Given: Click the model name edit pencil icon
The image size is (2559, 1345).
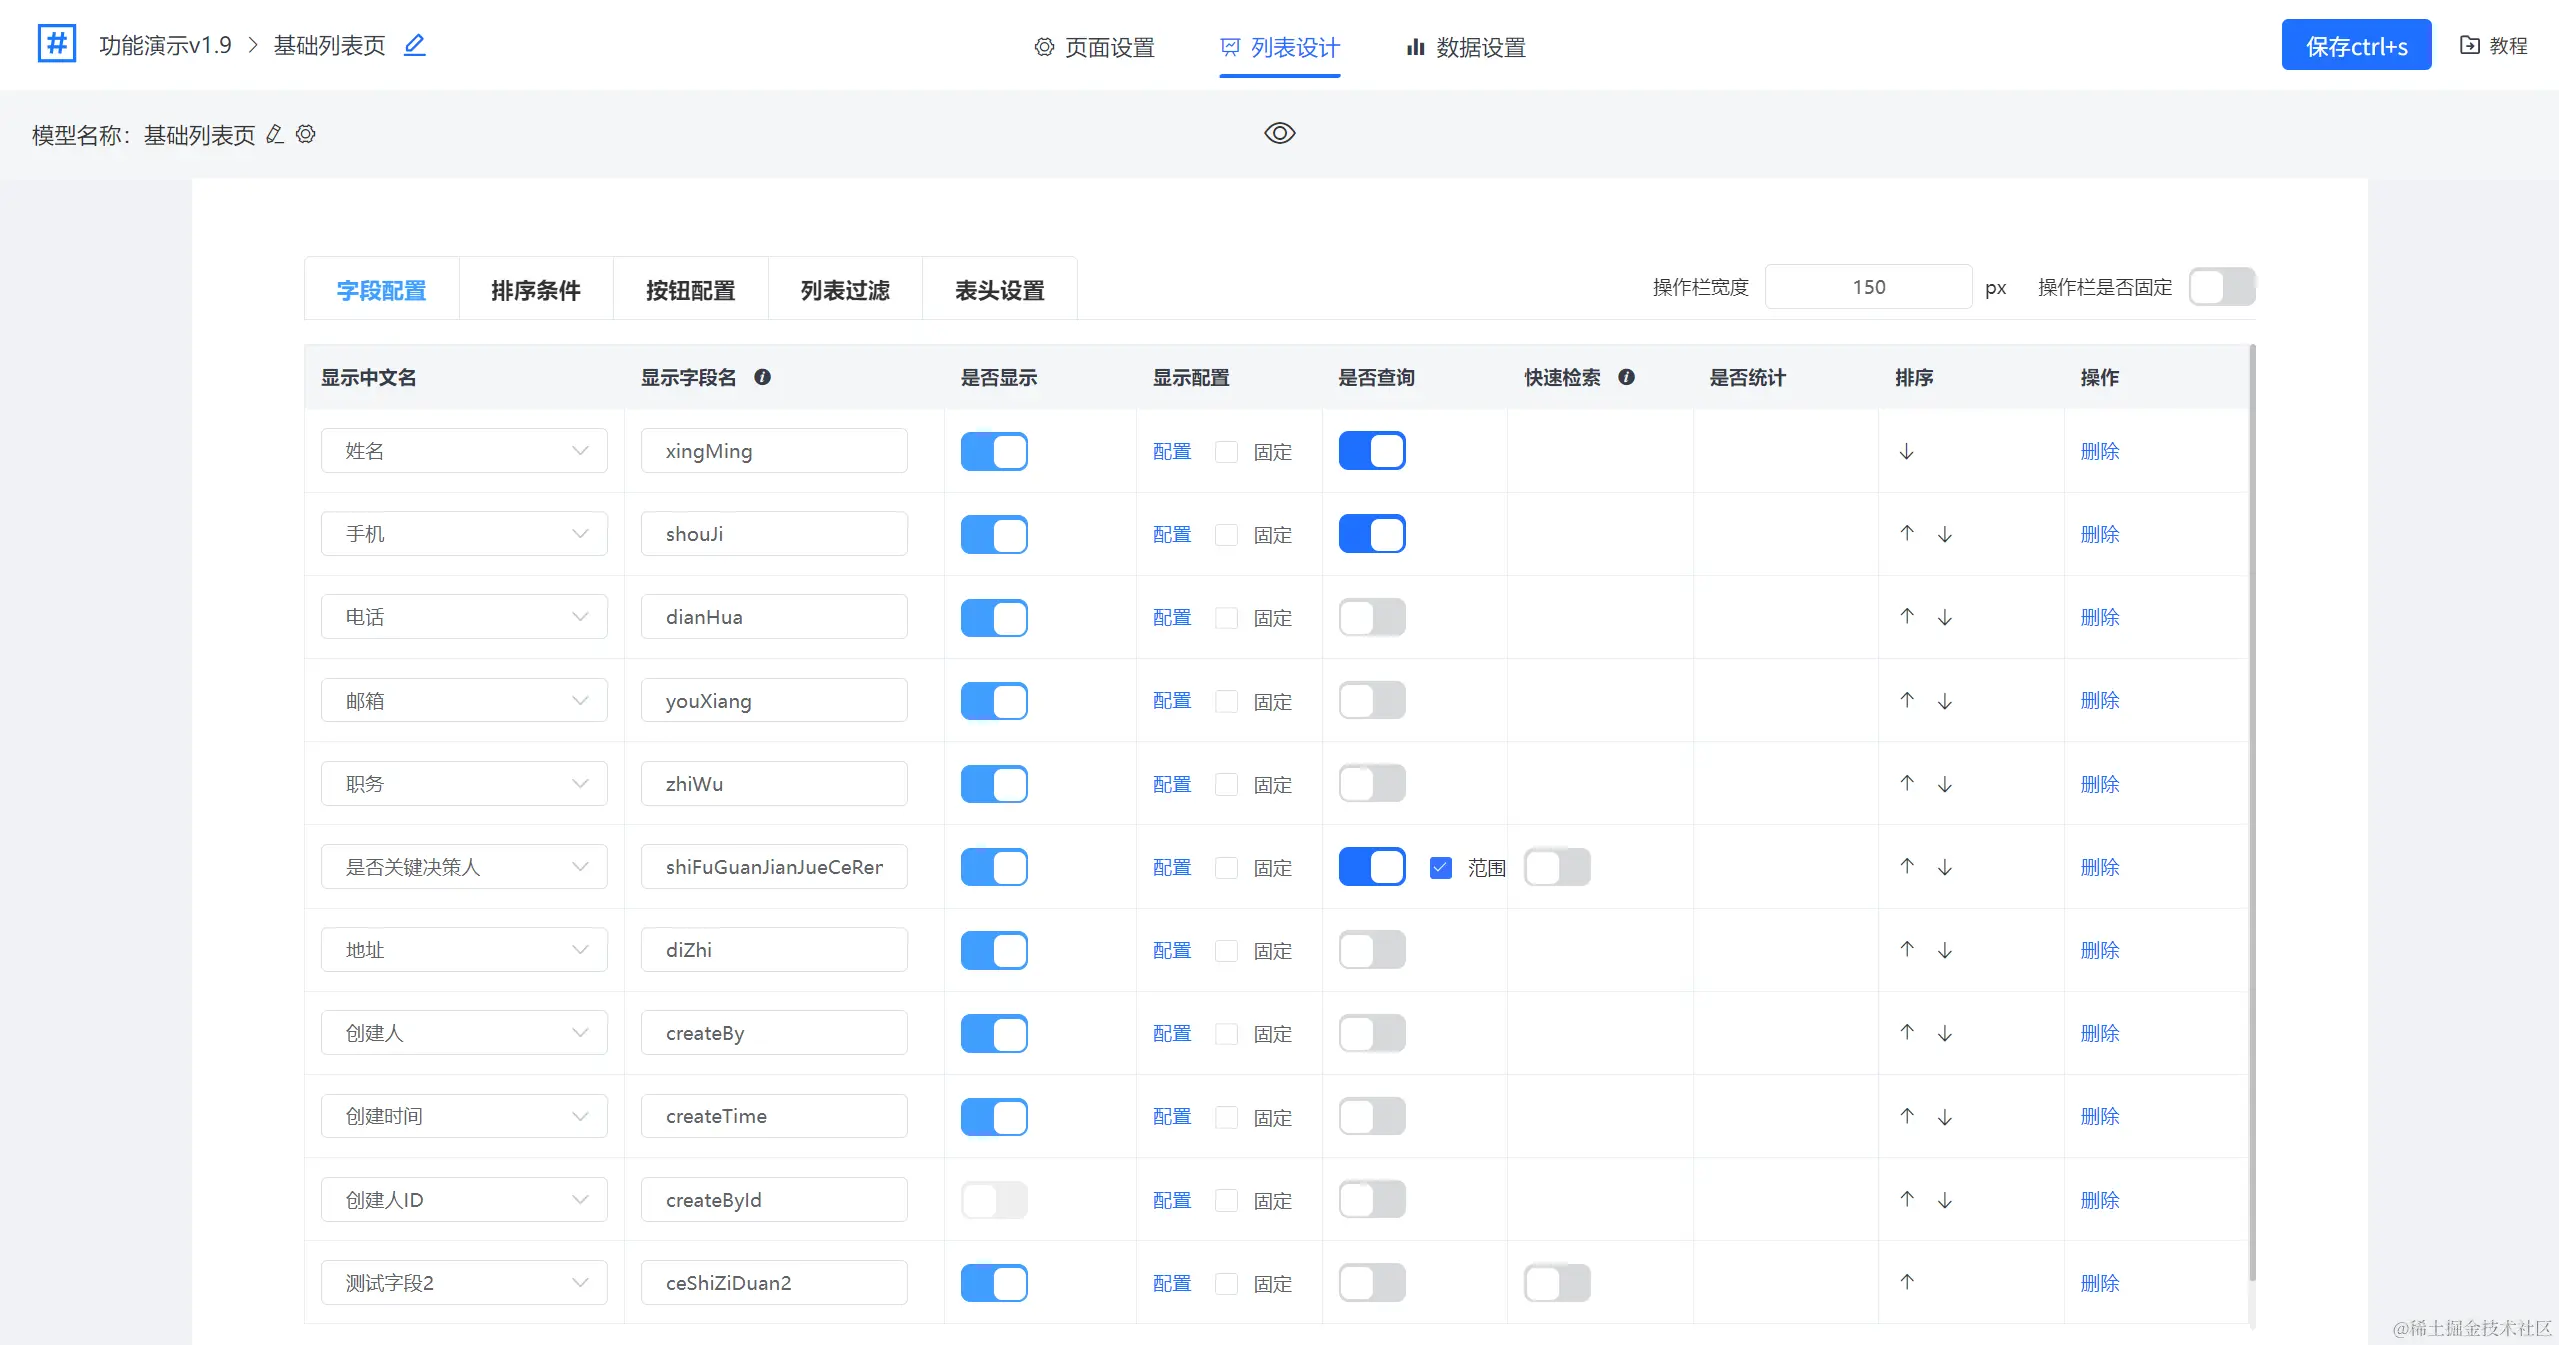Looking at the screenshot, I should [x=275, y=134].
